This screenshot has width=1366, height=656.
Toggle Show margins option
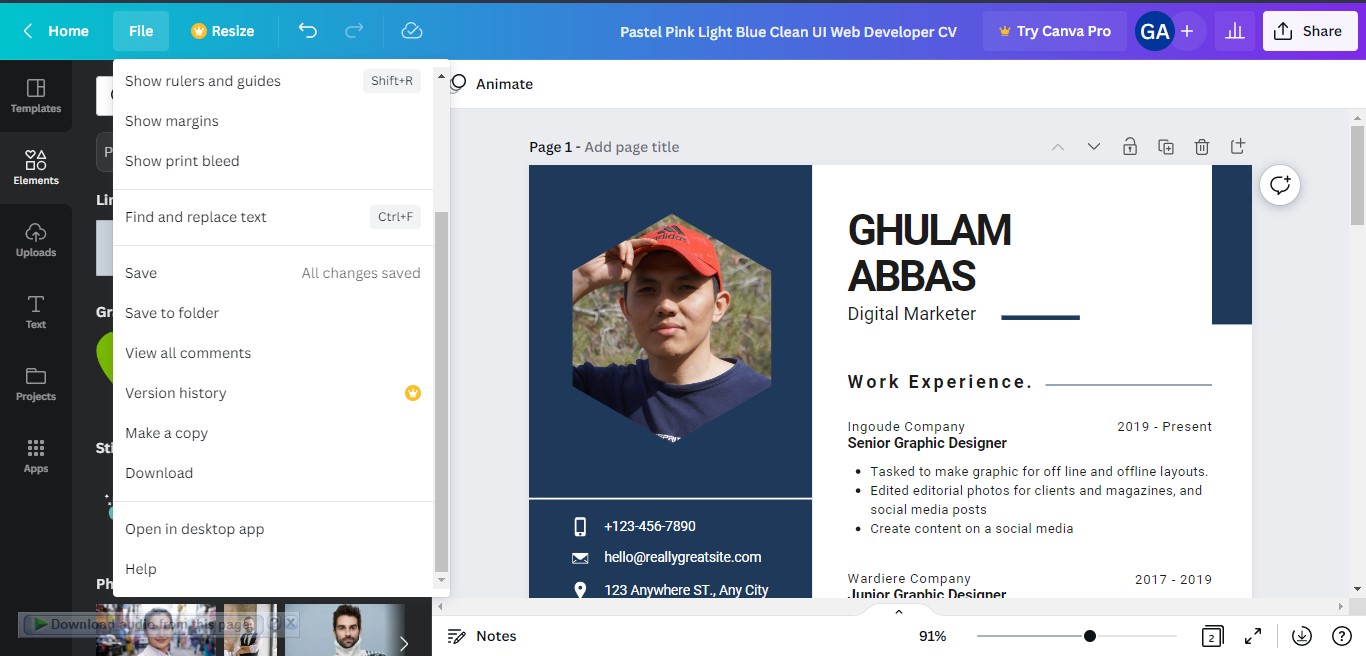172,121
